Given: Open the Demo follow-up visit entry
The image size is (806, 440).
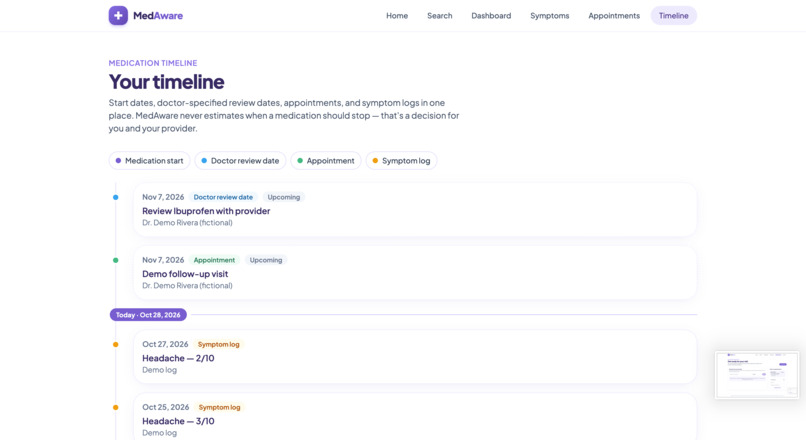Looking at the screenshot, I should [415, 273].
